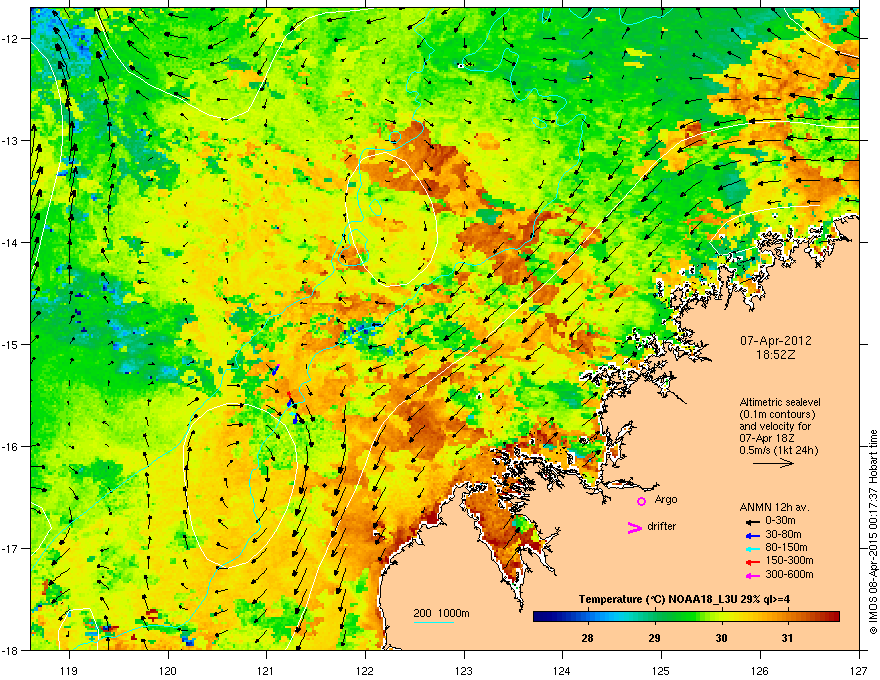
Task: Click the dark red end of temperature colorbar
Action: (x=835, y=617)
